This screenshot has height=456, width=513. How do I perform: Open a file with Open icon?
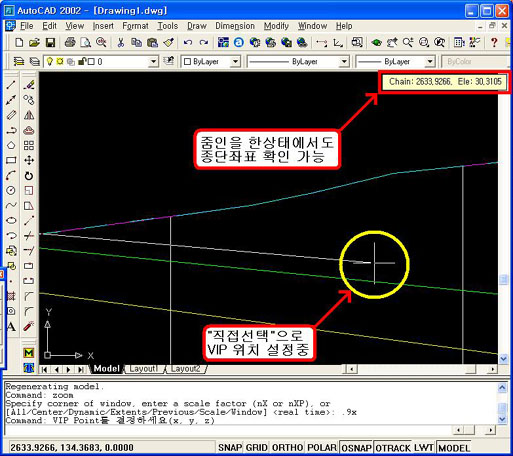pos(34,43)
